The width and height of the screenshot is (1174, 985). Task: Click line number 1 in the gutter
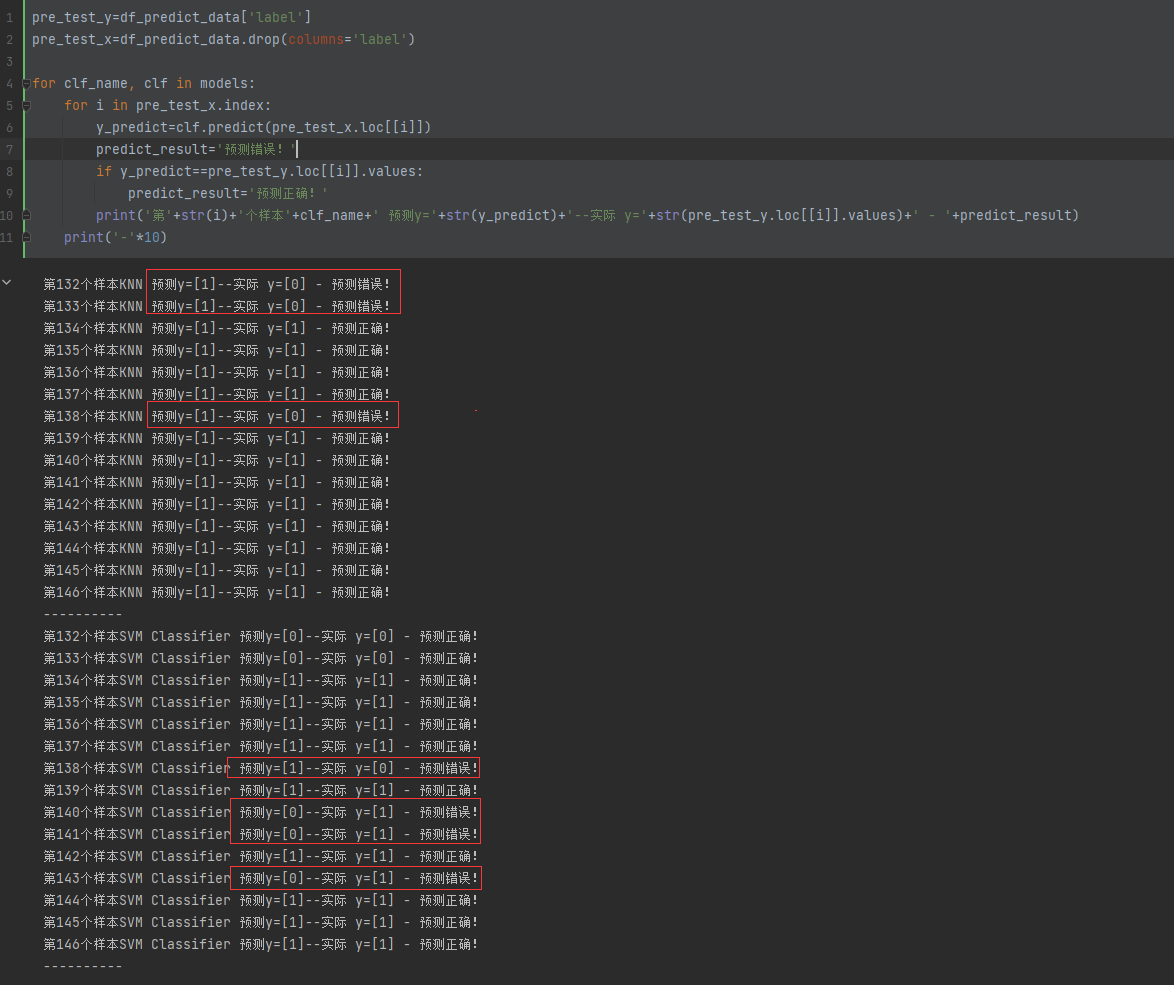click(9, 18)
